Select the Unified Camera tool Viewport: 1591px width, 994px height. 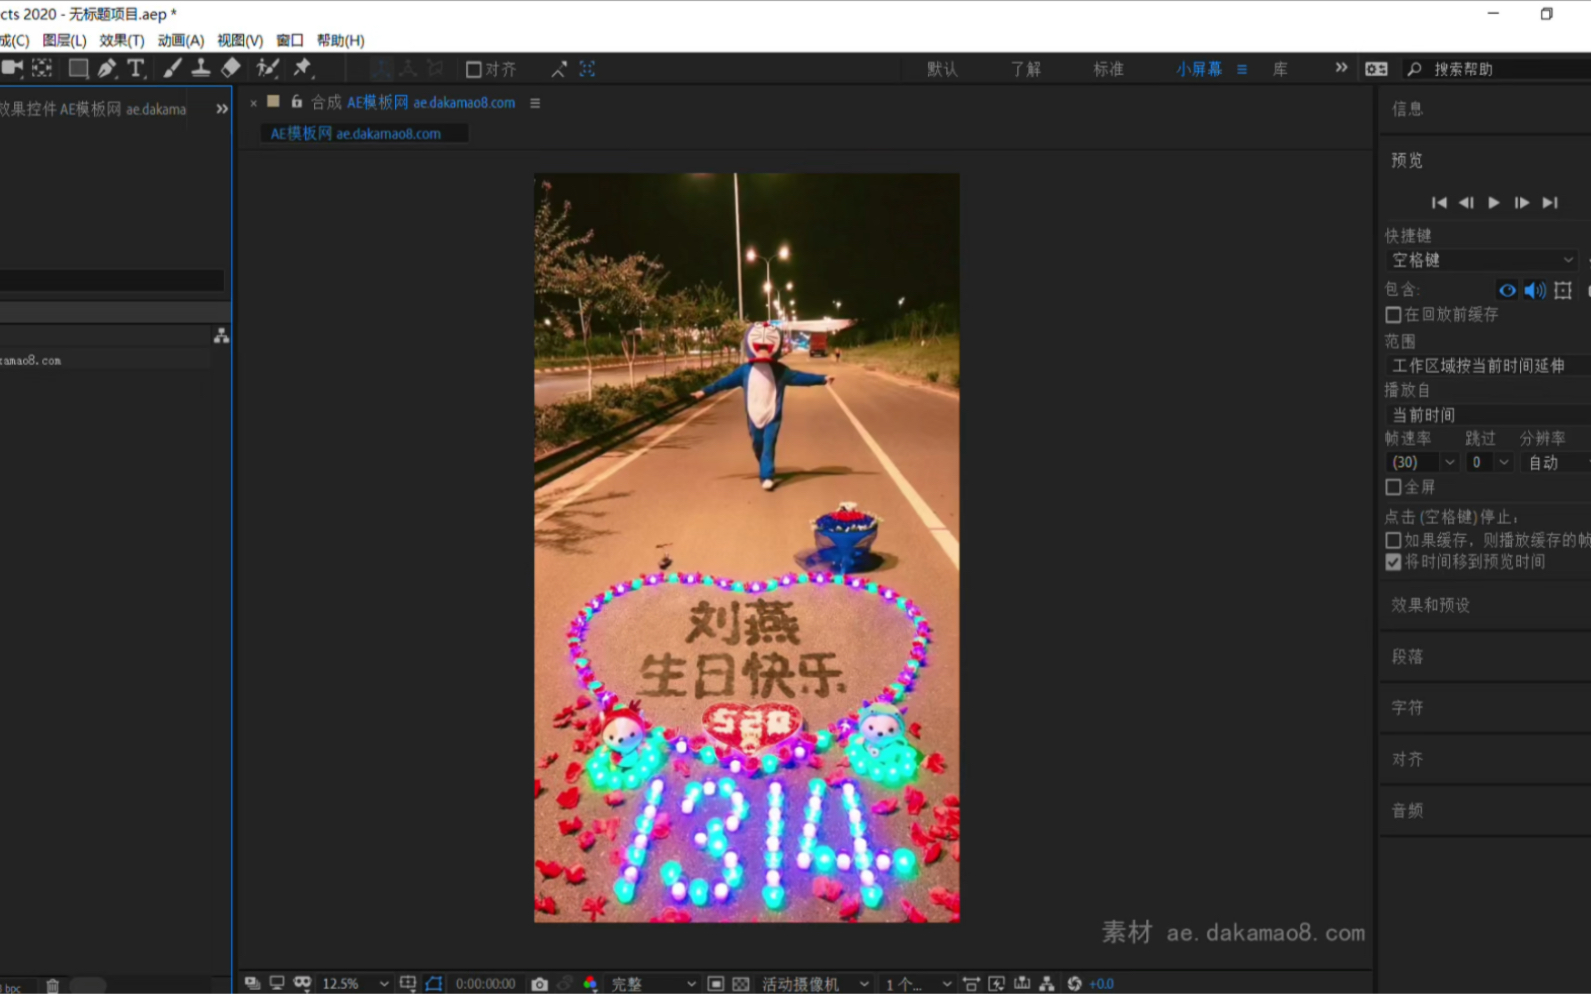(12, 68)
